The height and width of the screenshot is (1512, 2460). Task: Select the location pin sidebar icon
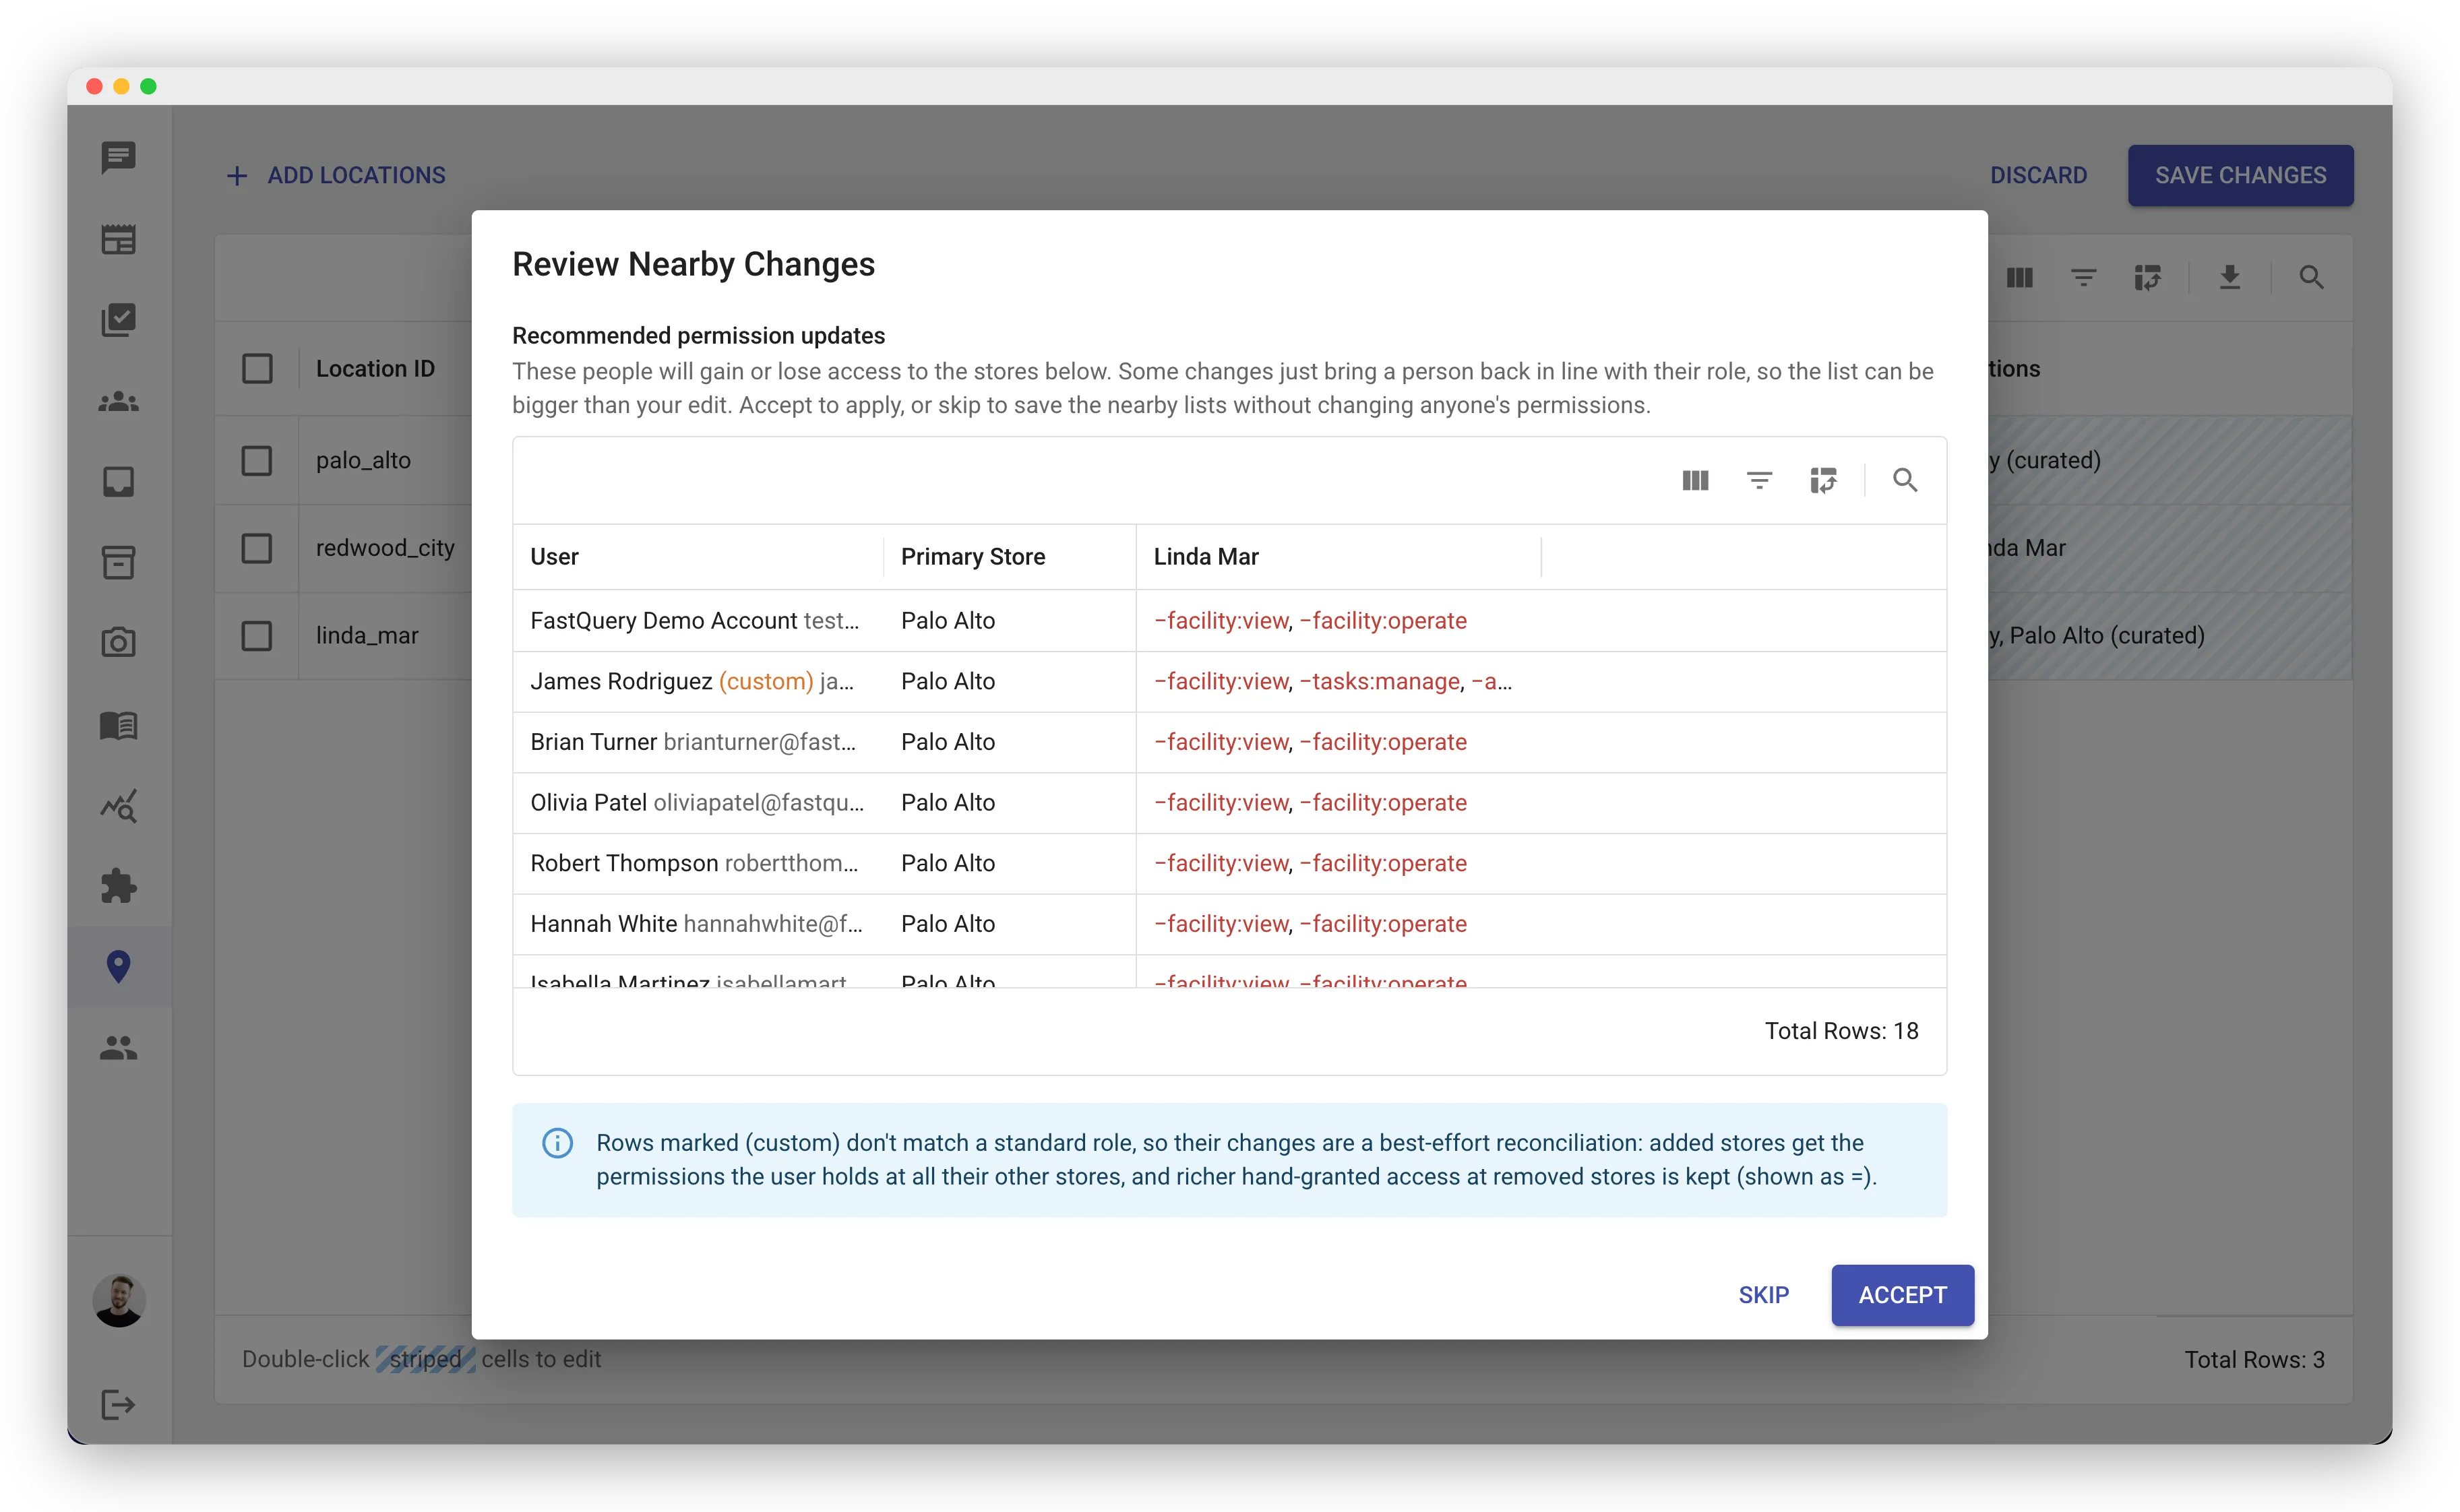118,967
